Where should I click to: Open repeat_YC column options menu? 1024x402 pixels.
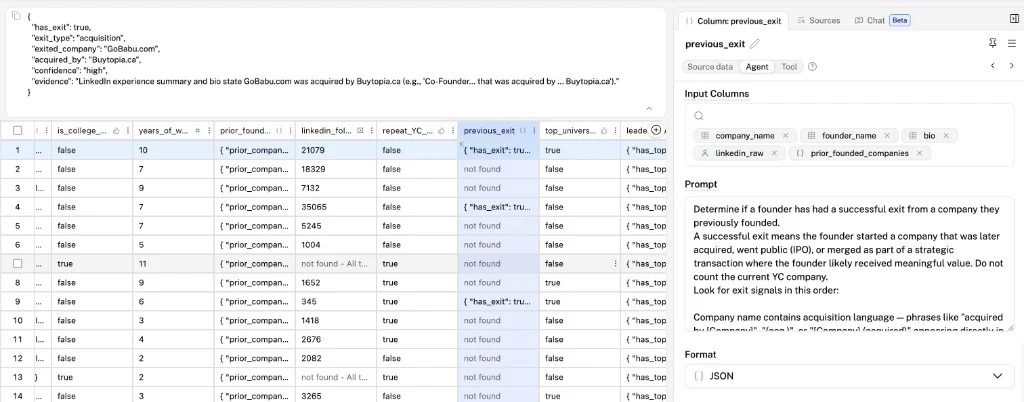[452, 131]
